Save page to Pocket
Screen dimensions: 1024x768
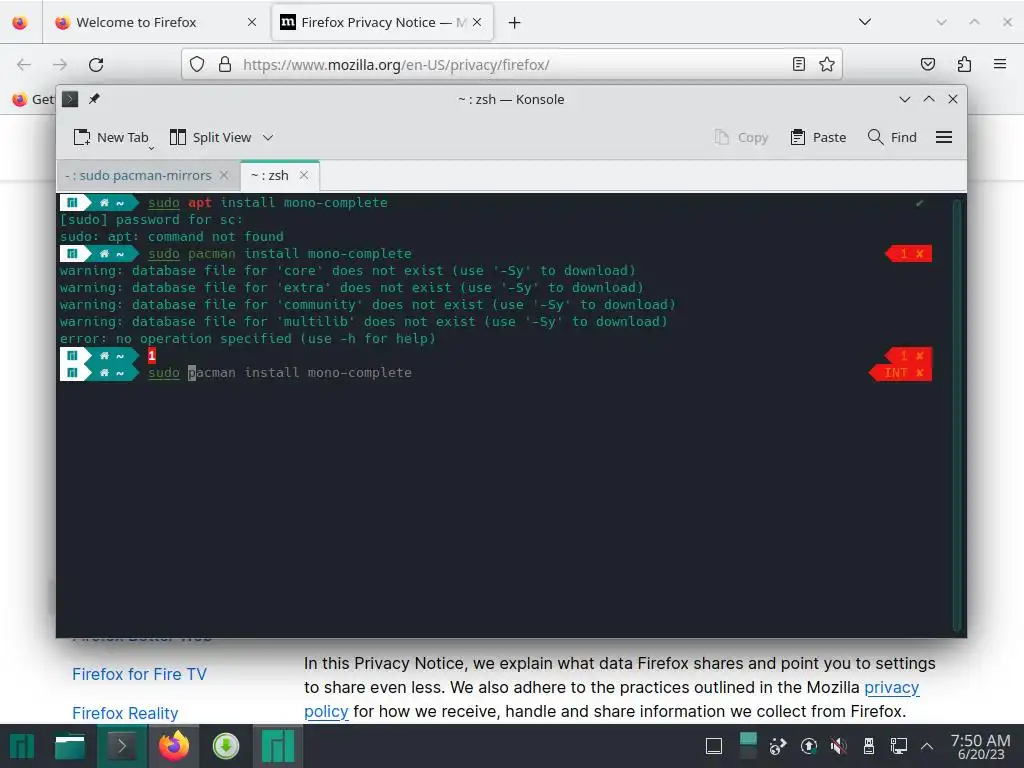927,64
